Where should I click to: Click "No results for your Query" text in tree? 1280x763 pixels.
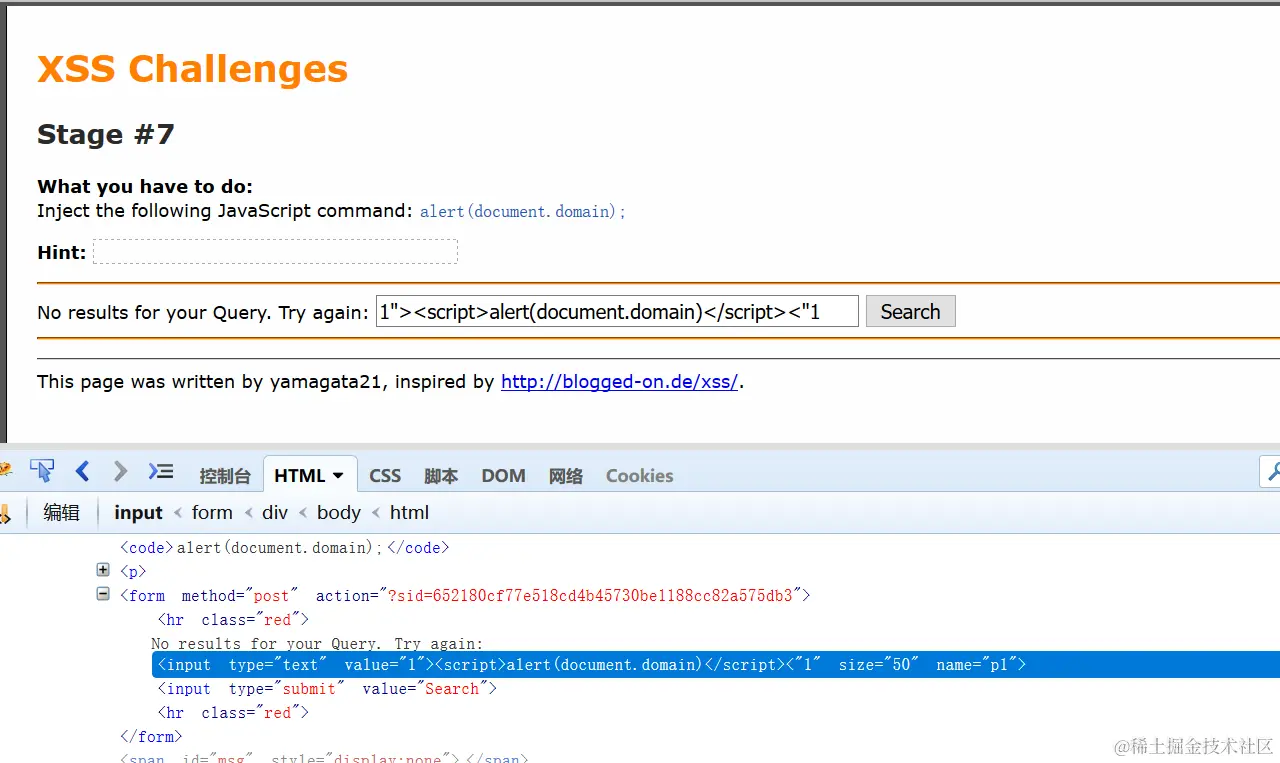317,643
